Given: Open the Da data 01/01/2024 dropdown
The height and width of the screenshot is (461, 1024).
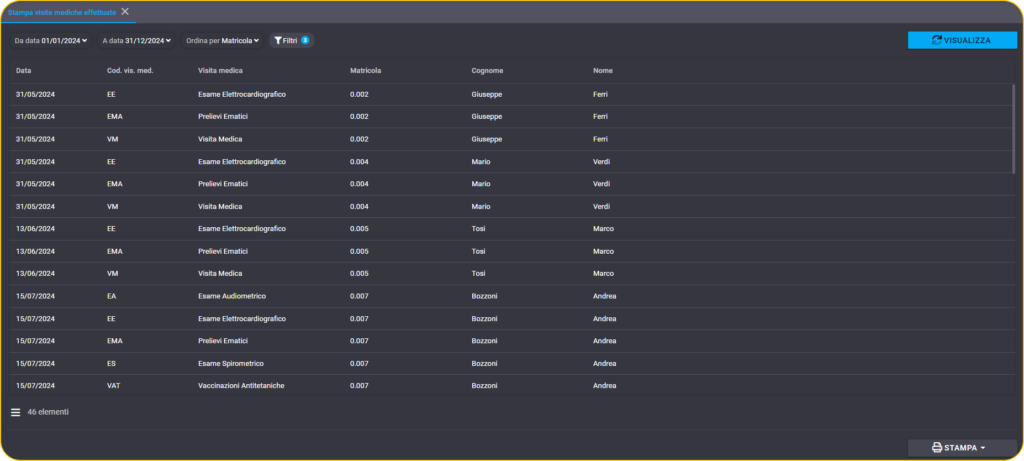Looking at the screenshot, I should click(x=51, y=40).
